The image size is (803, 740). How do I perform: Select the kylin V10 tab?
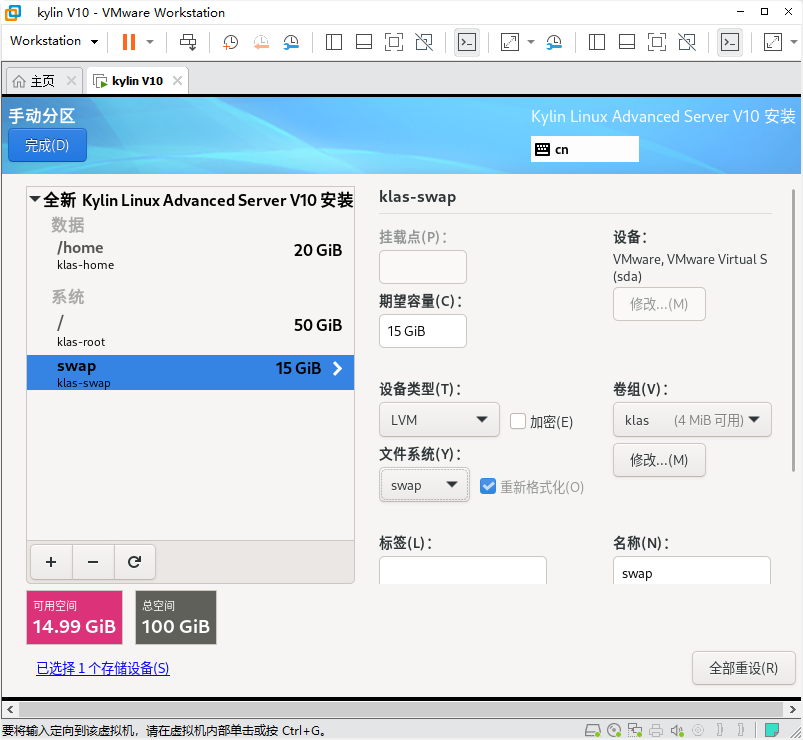tap(137, 81)
